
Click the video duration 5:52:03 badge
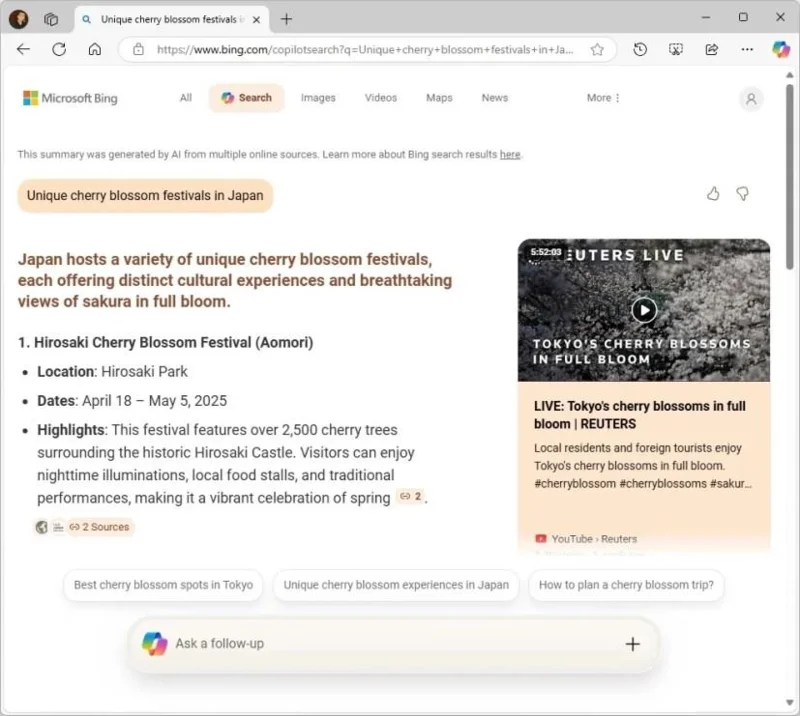click(x=545, y=252)
